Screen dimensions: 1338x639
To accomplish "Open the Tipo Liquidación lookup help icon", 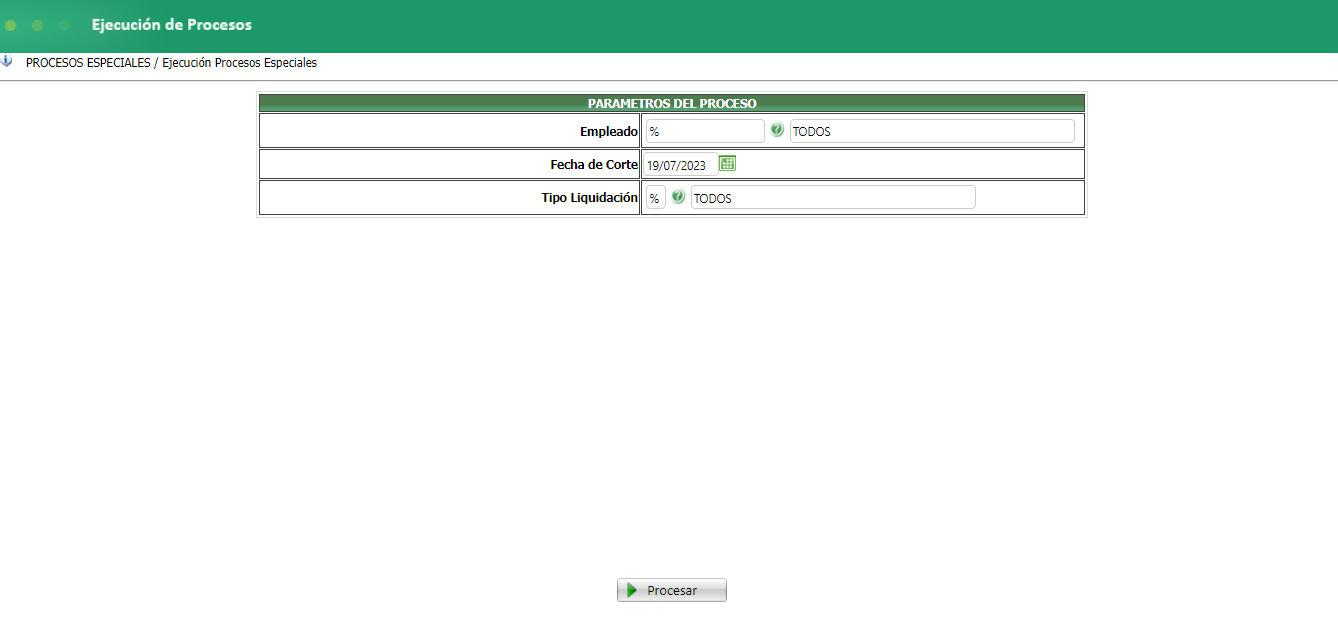I will [678, 197].
